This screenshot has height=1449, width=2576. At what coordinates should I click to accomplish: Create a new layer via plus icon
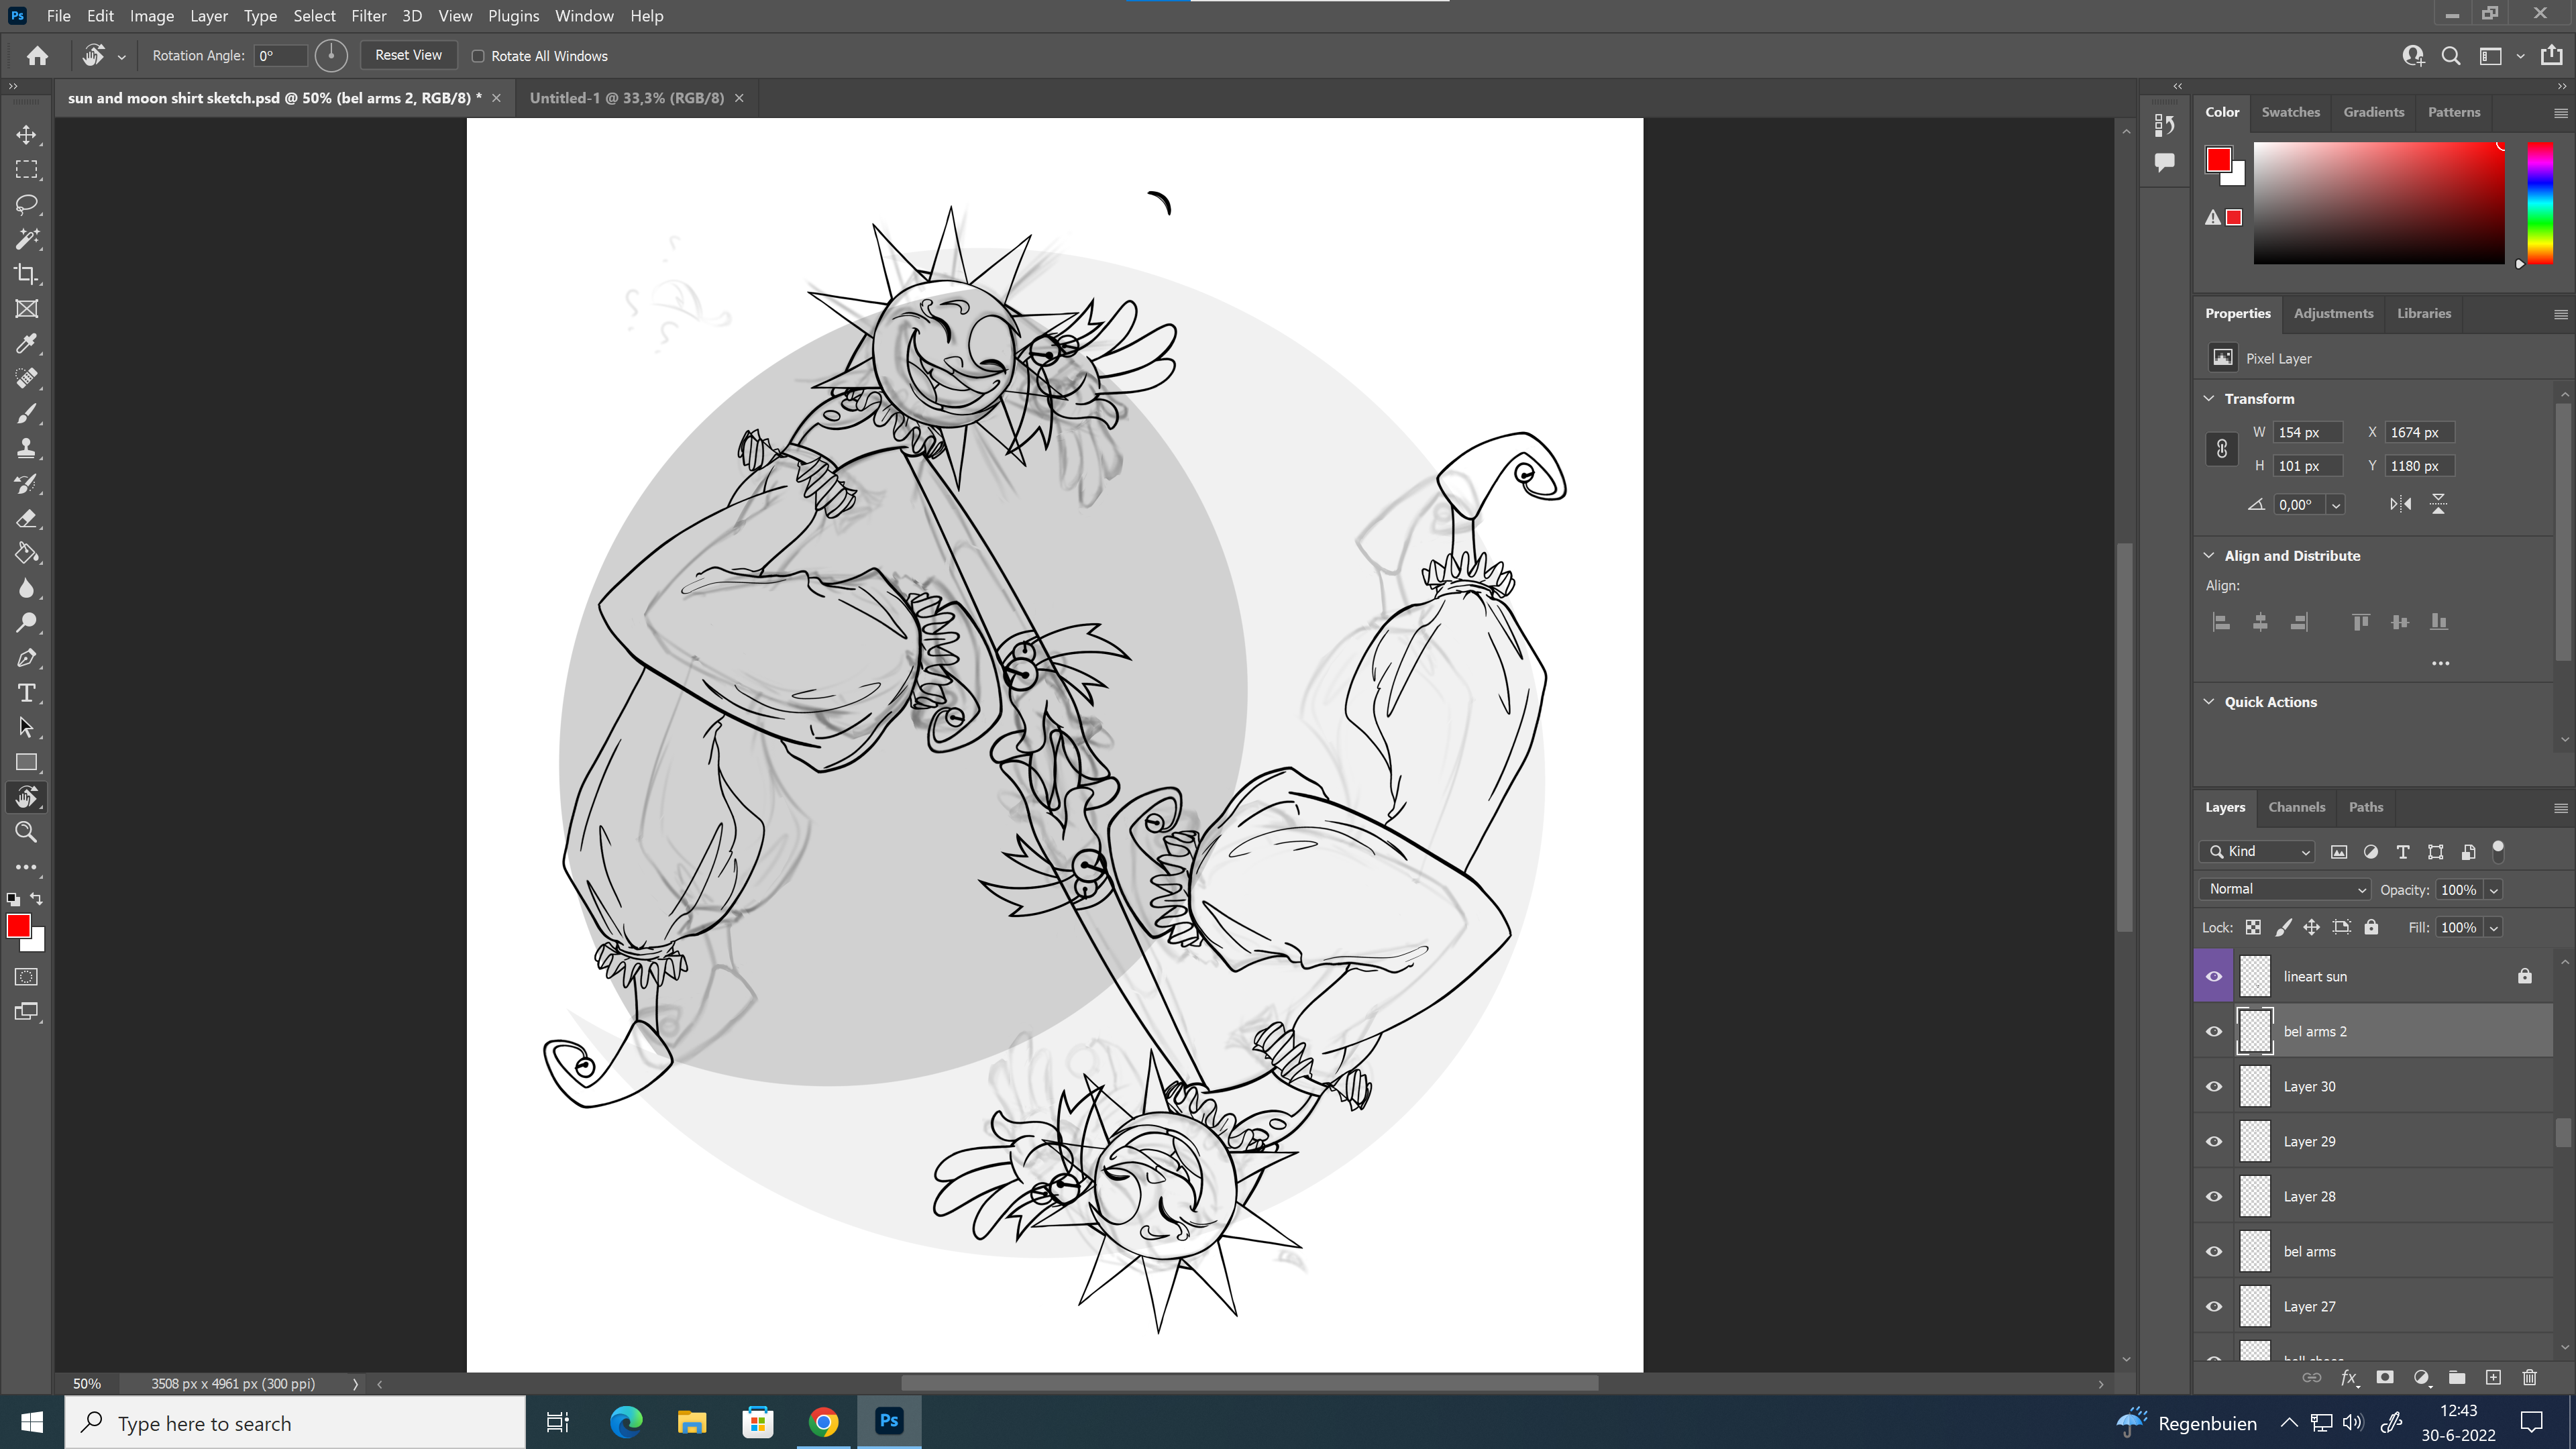click(2493, 1378)
